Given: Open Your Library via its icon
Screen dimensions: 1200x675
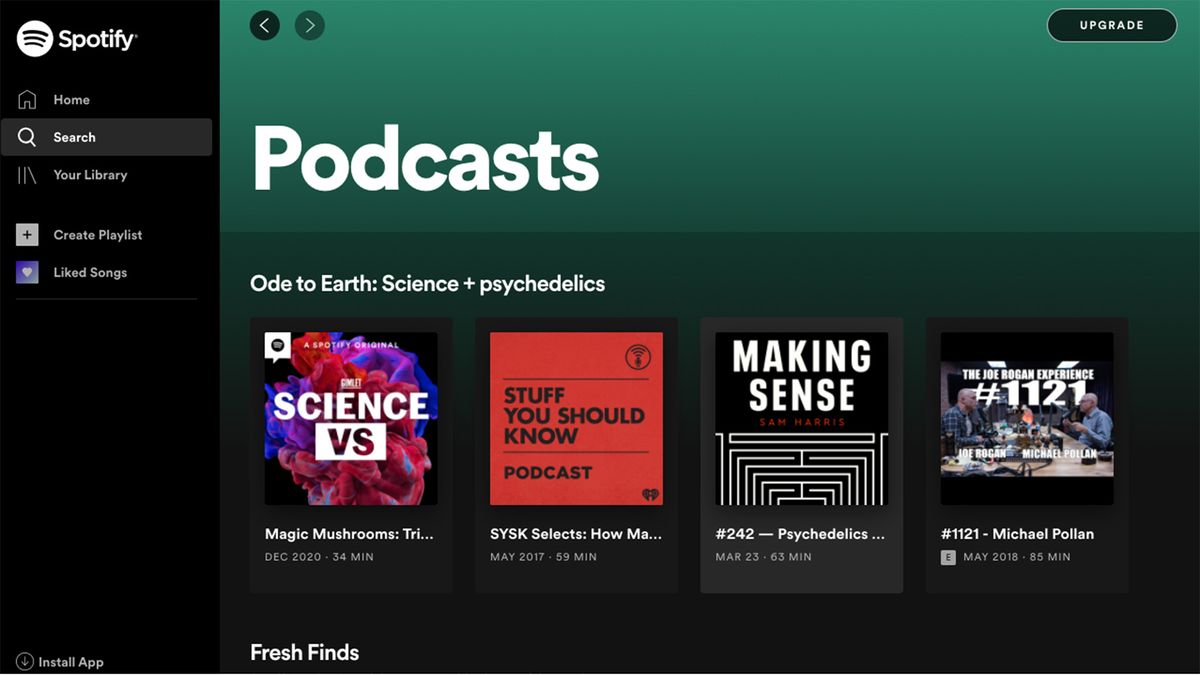Looking at the screenshot, I should 27,174.
